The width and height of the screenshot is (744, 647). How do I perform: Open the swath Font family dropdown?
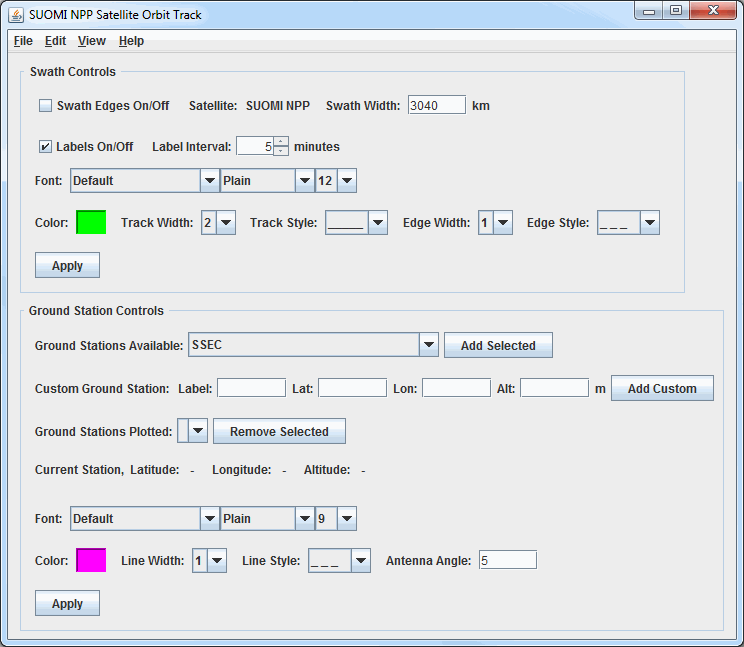[x=145, y=181]
